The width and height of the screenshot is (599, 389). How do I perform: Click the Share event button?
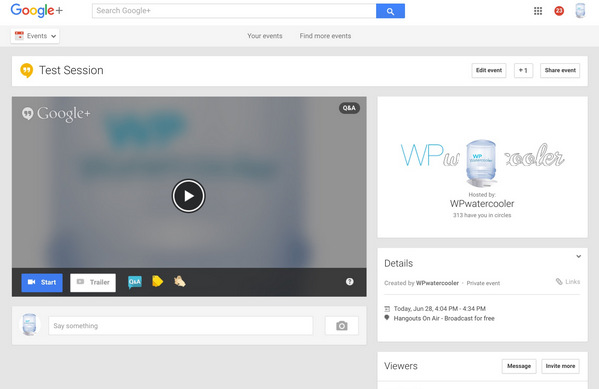(x=560, y=70)
